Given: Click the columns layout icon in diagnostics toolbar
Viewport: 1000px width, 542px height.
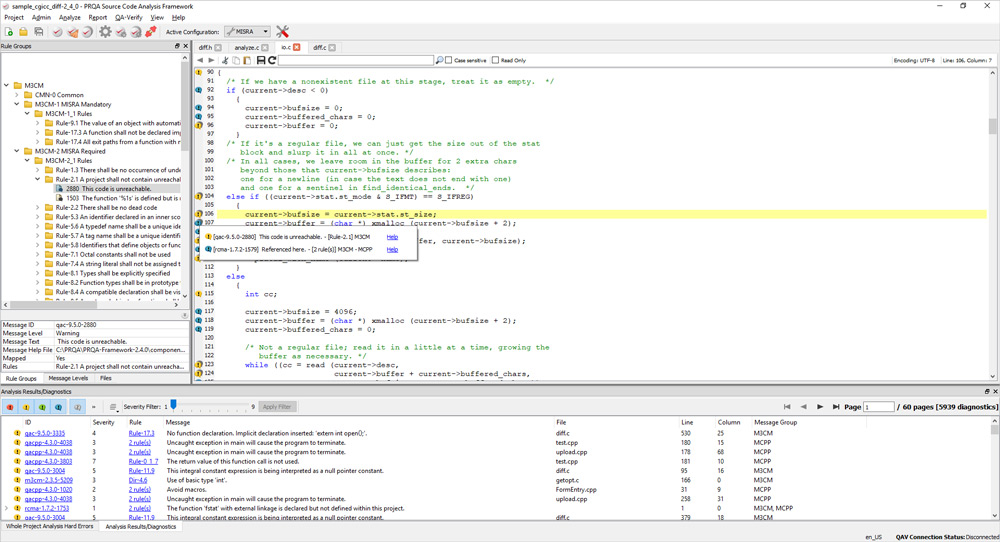Looking at the screenshot, I should click(113, 407).
